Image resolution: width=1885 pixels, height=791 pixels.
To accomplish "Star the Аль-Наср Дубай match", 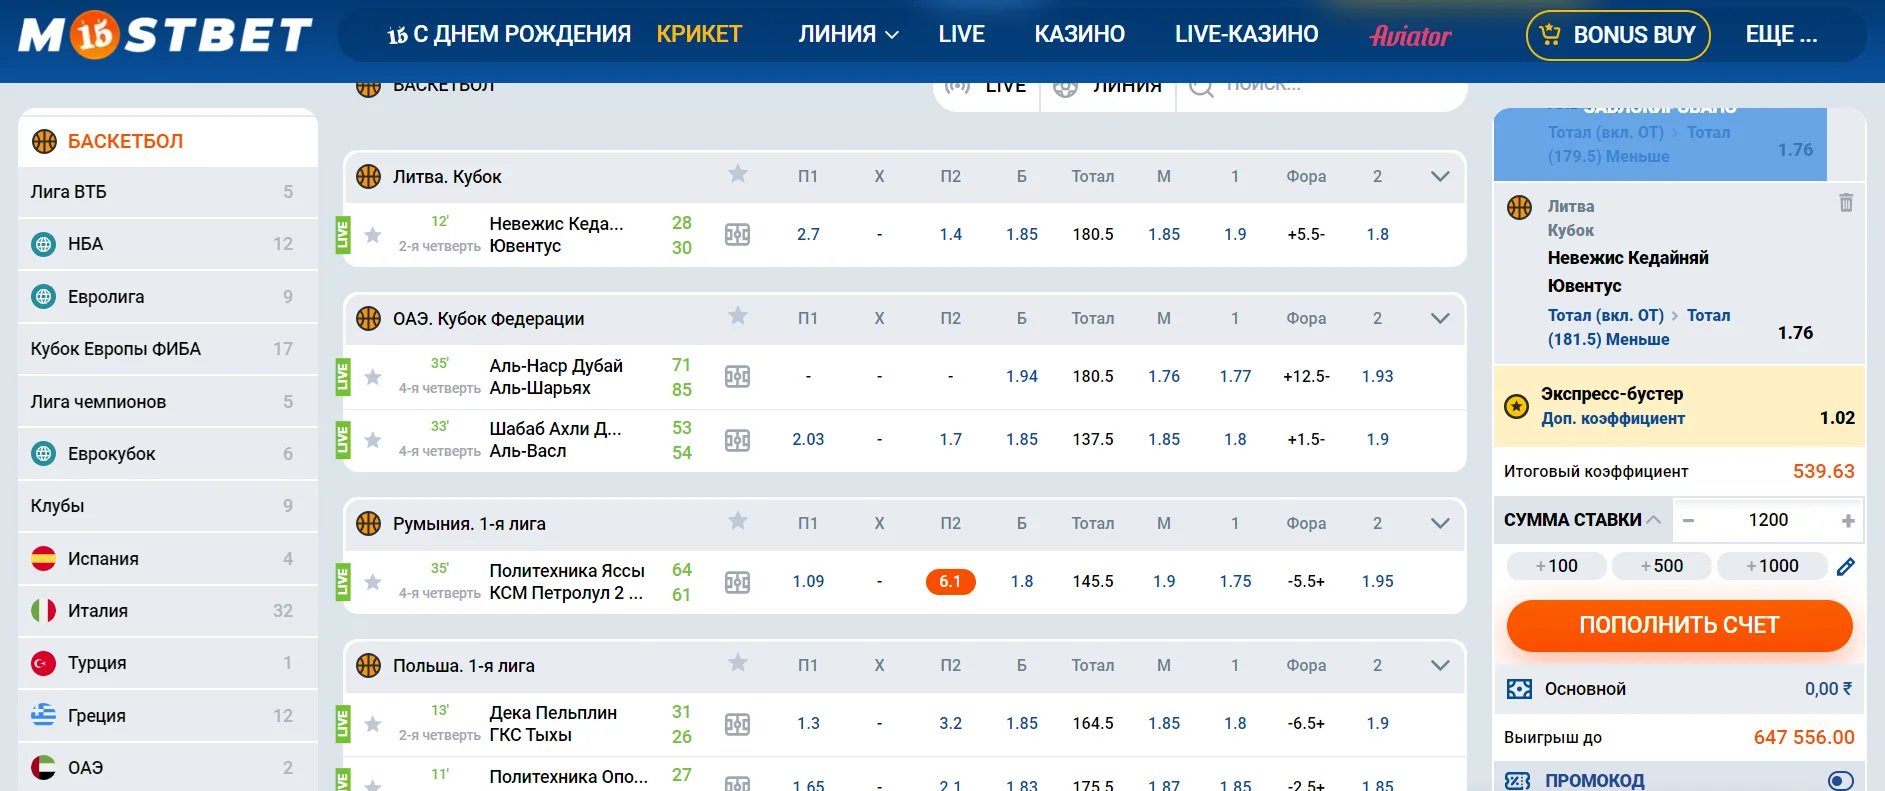I will pyautogui.click(x=373, y=377).
